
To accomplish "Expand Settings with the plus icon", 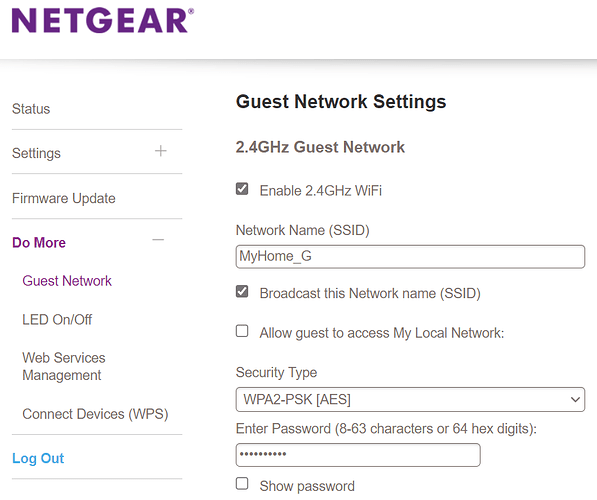I will (161, 151).
